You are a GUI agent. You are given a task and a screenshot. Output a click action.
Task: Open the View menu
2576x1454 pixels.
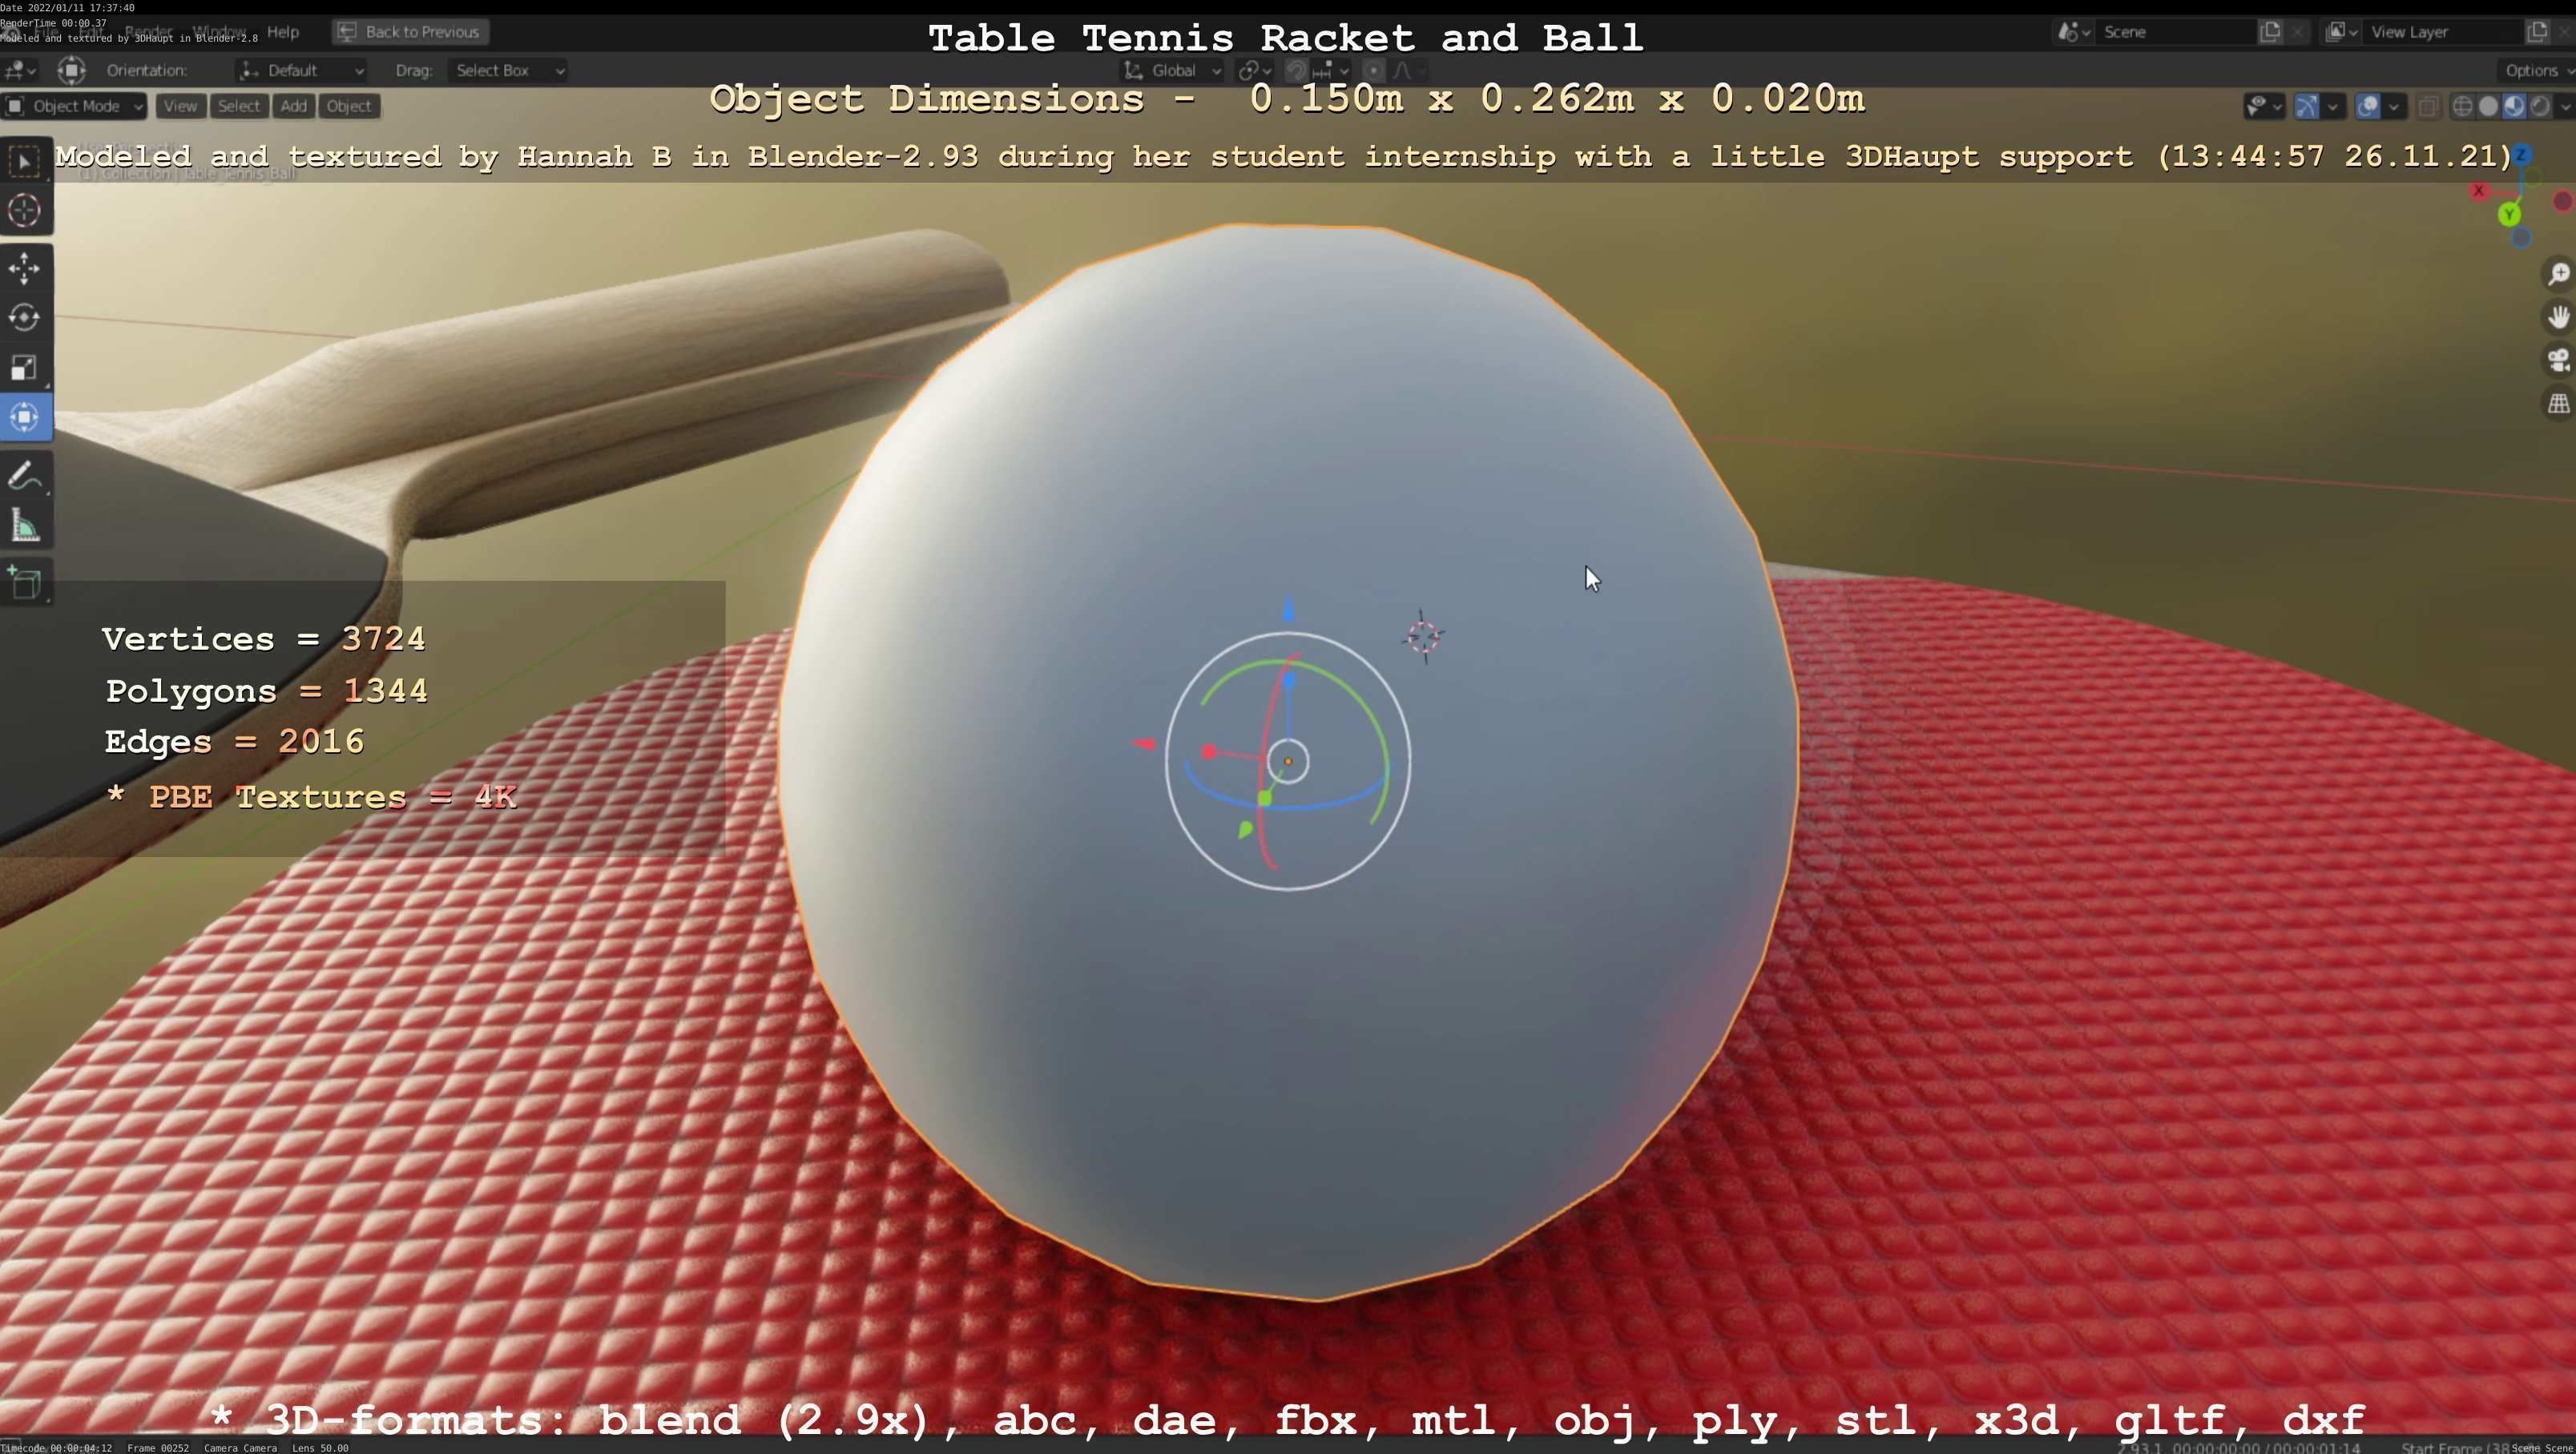pyautogui.click(x=180, y=106)
